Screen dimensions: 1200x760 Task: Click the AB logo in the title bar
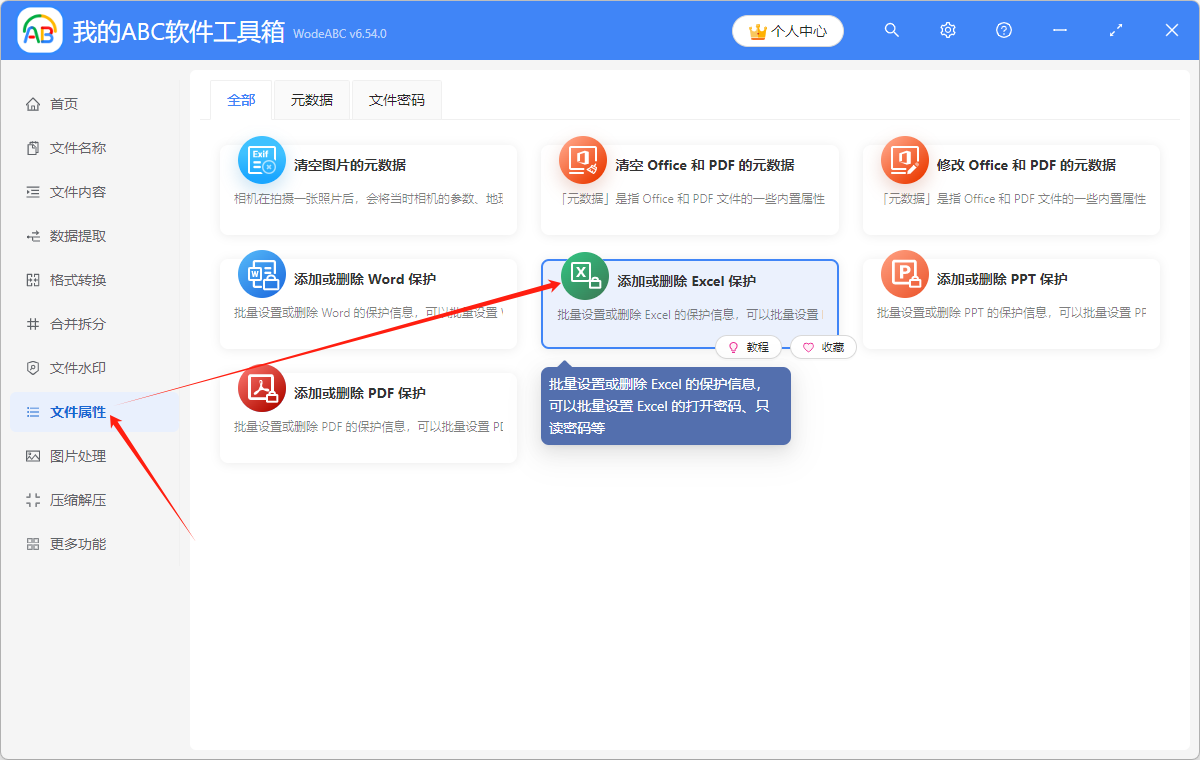pyautogui.click(x=39, y=30)
